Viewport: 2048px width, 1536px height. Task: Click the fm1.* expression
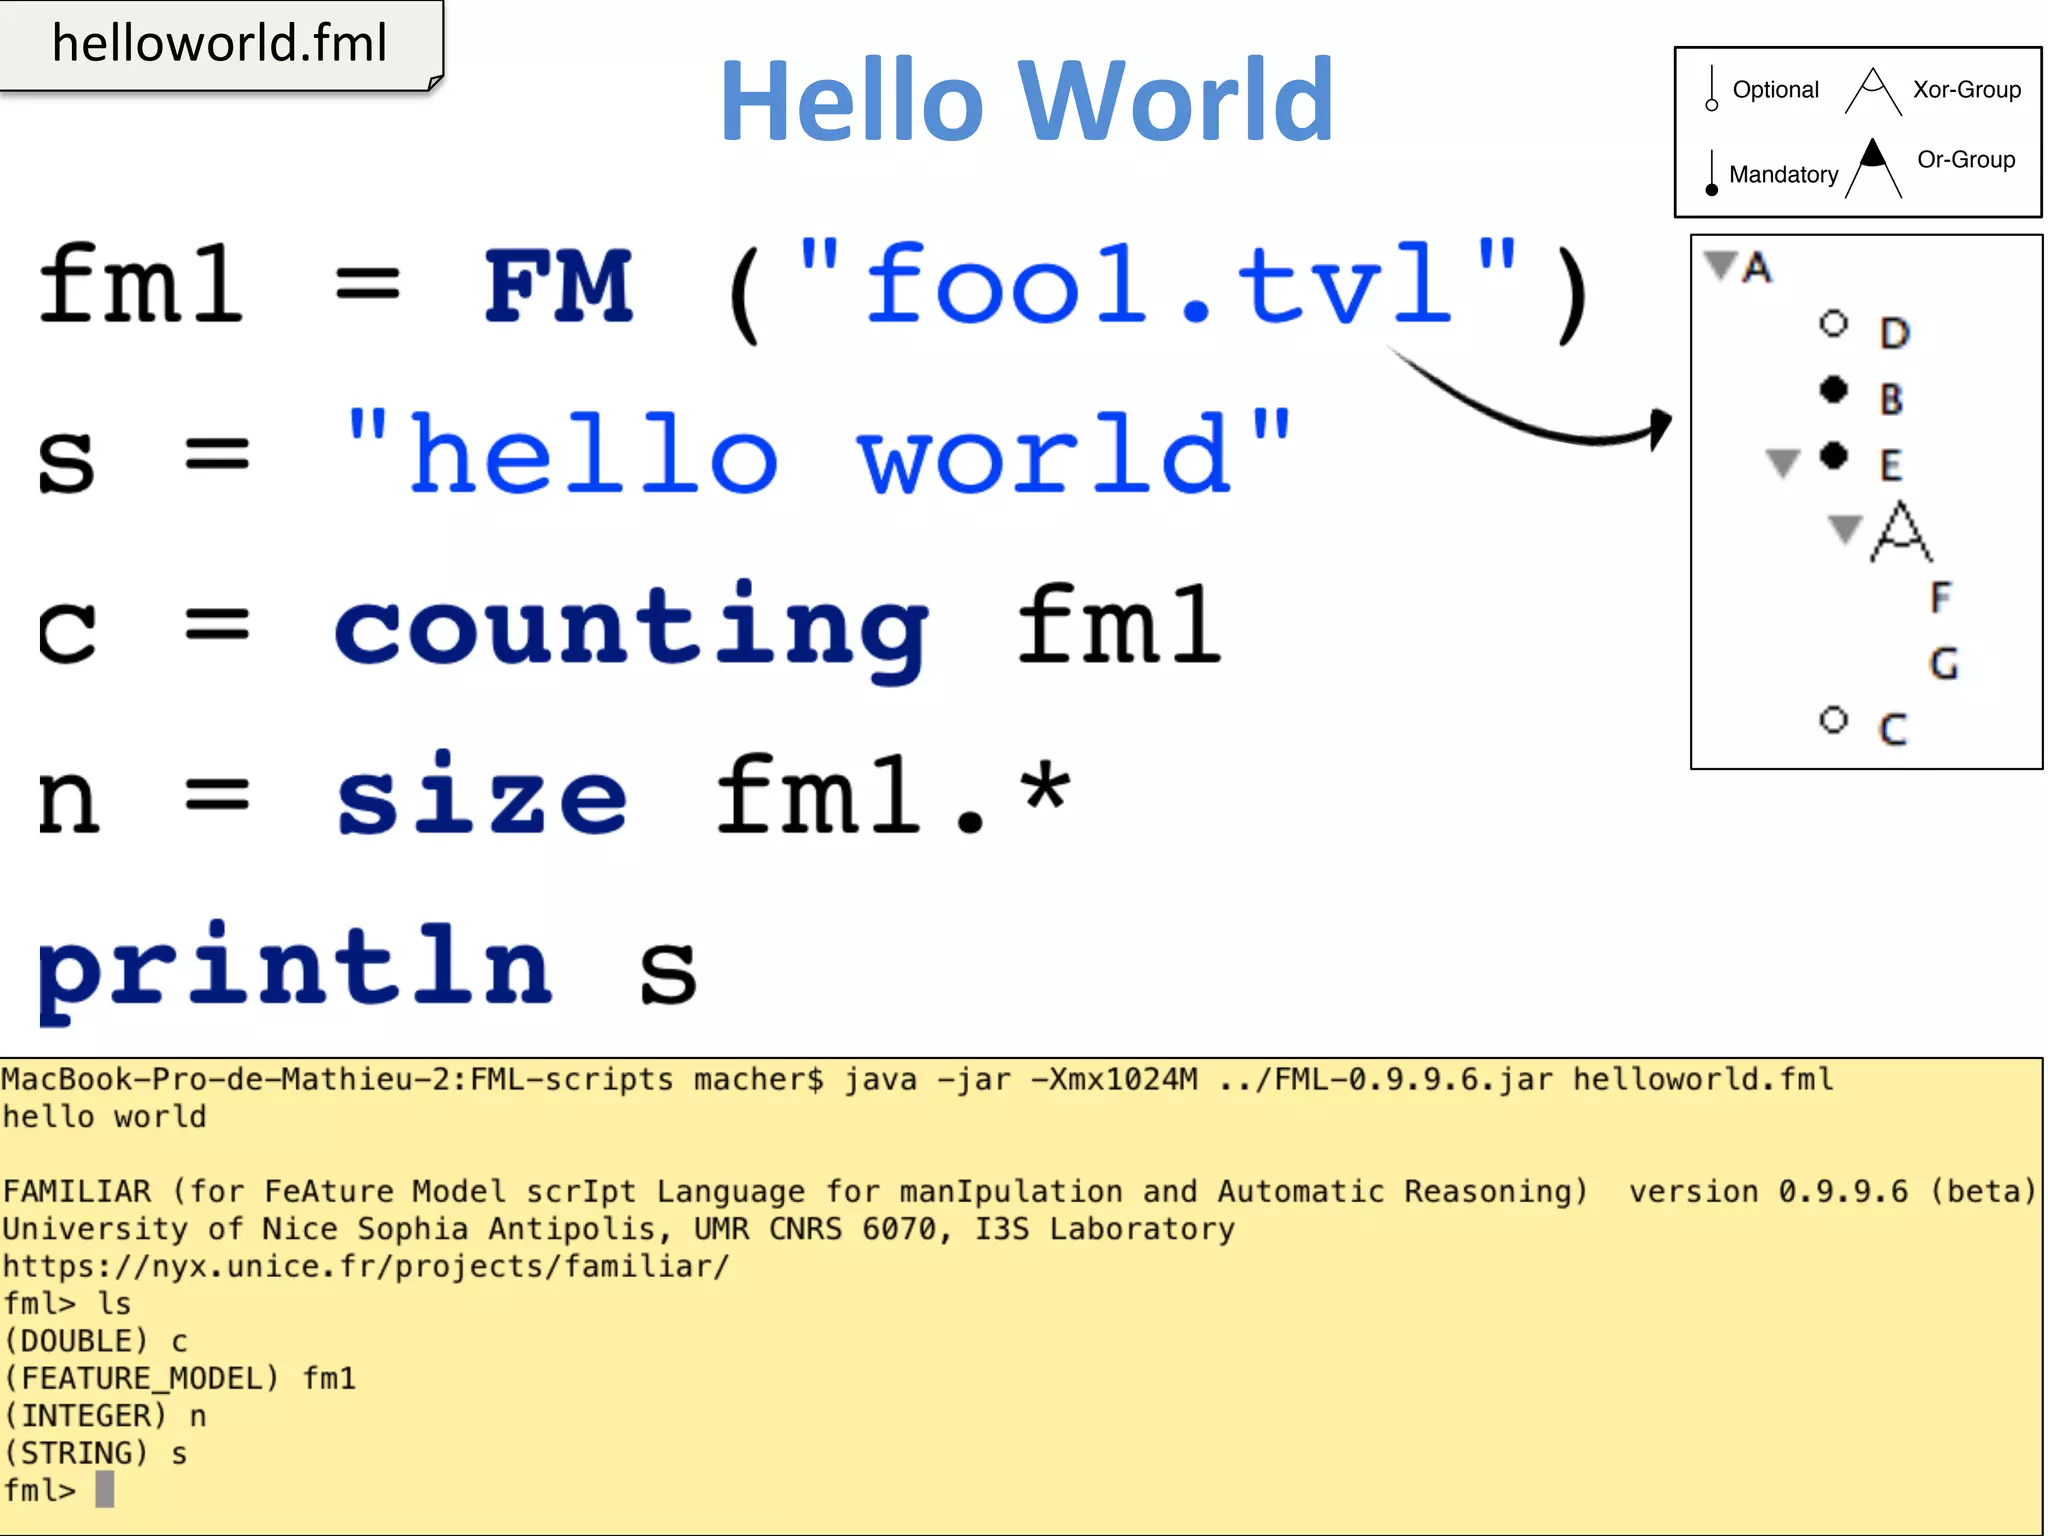click(x=894, y=794)
